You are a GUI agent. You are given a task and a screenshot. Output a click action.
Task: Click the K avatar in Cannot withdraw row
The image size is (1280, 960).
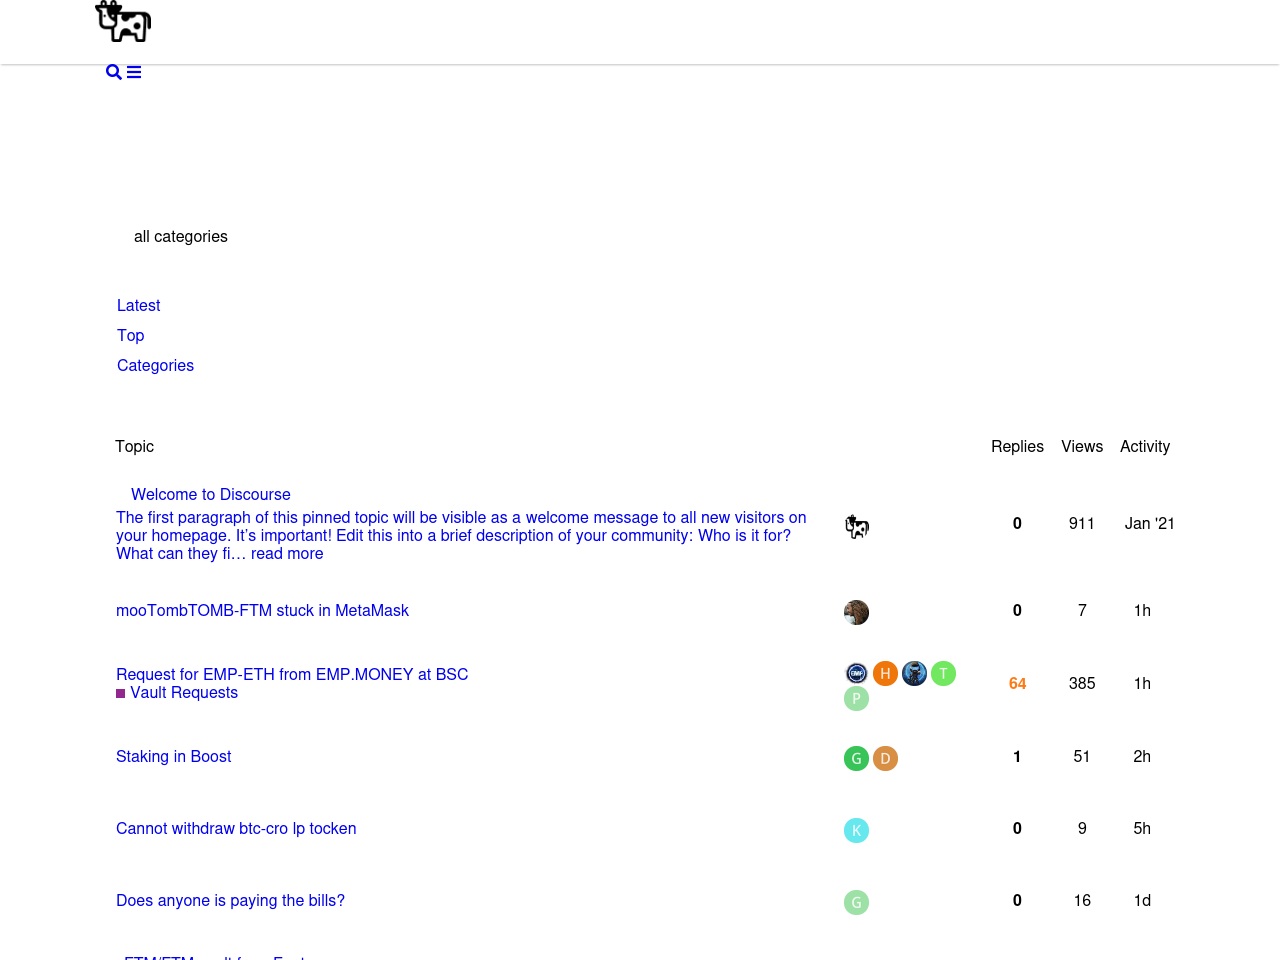(x=856, y=830)
